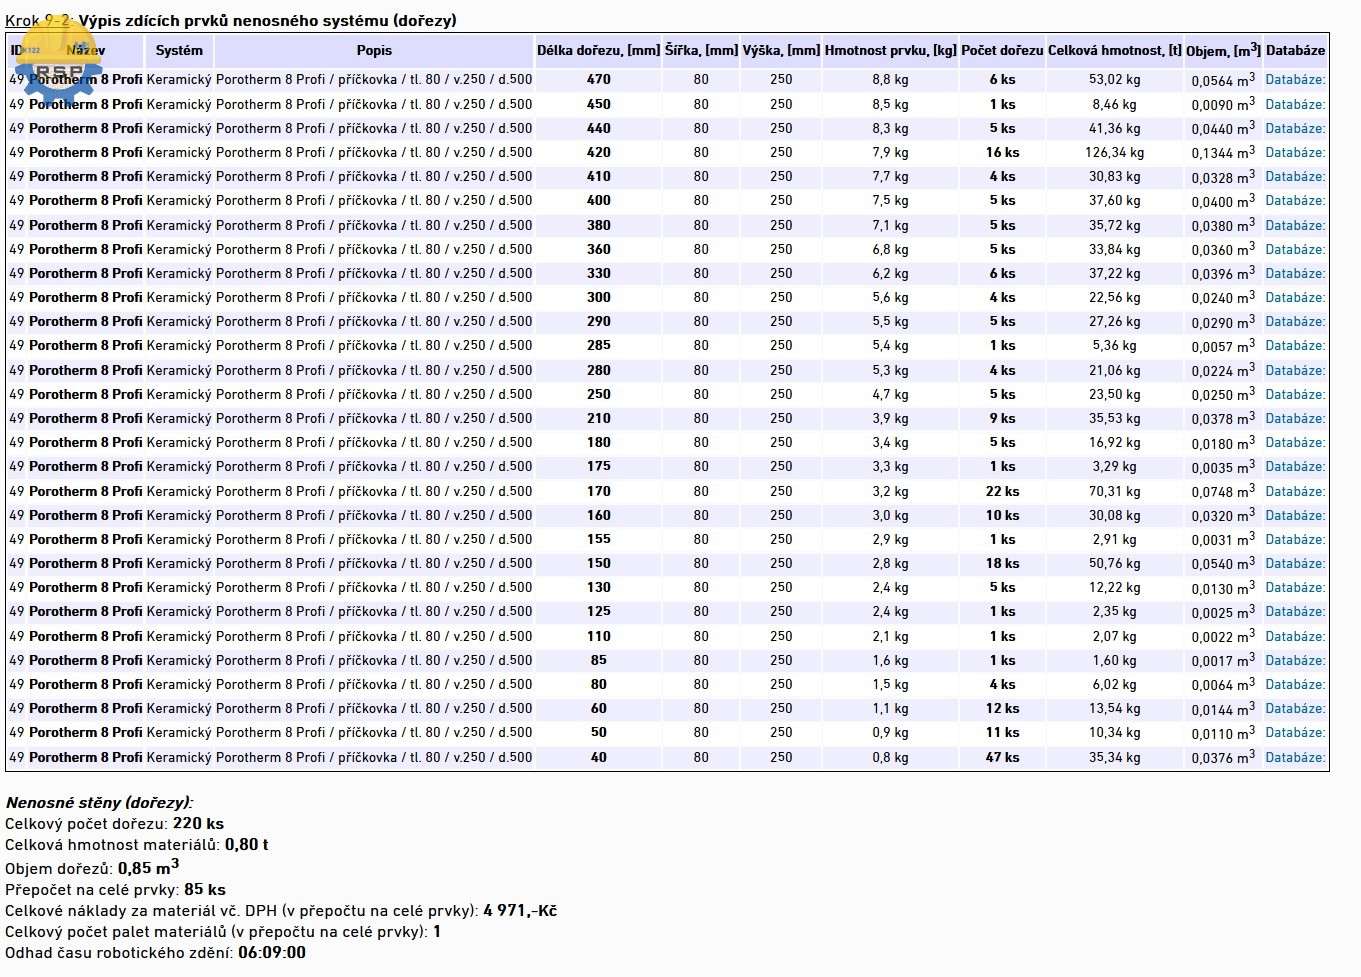This screenshot has height=977, width=1361.
Task: Open the Databáze link in the 85 mm row
Action: tap(1295, 660)
